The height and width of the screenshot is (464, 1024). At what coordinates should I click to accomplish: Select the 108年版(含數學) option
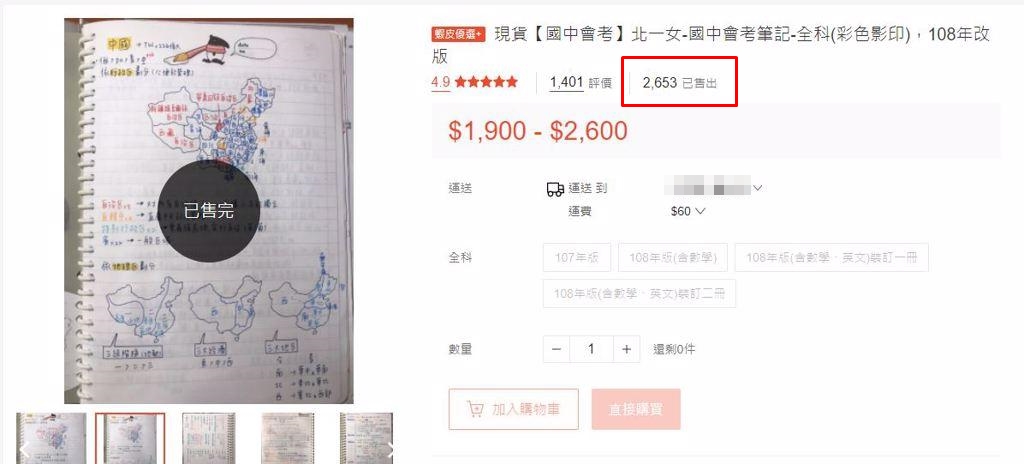[673, 257]
